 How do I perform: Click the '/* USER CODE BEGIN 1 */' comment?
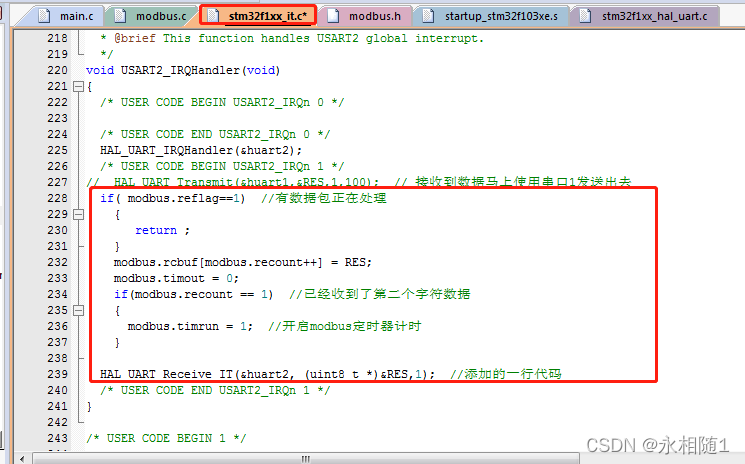click(166, 439)
